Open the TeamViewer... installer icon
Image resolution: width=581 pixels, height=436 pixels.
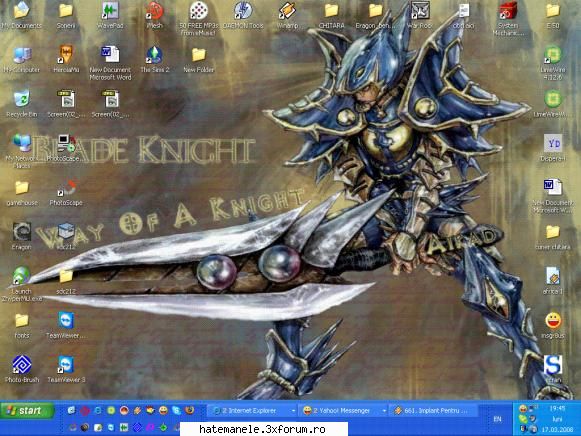click(x=66, y=325)
